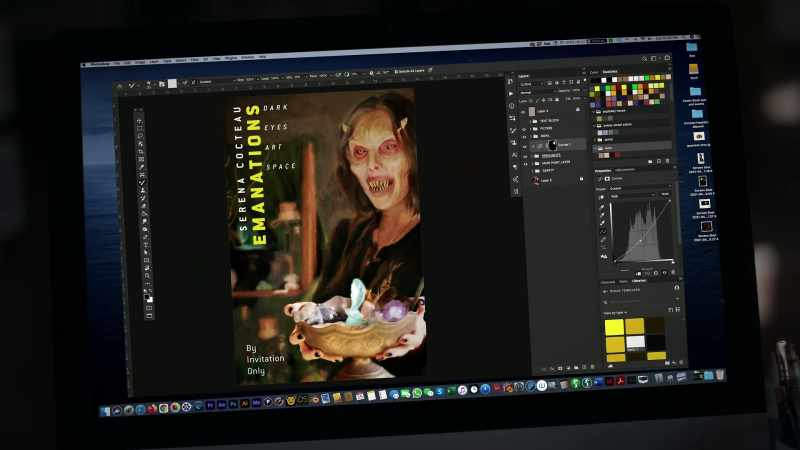Switch to the Libraries panel tab
Image resolution: width=800 pixels, height=450 pixels.
639,281
